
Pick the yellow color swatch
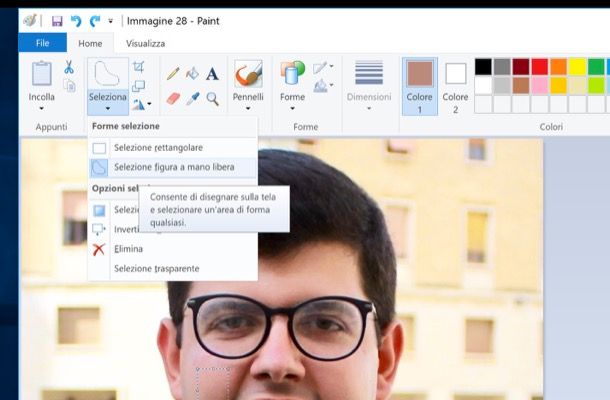[x=577, y=67]
